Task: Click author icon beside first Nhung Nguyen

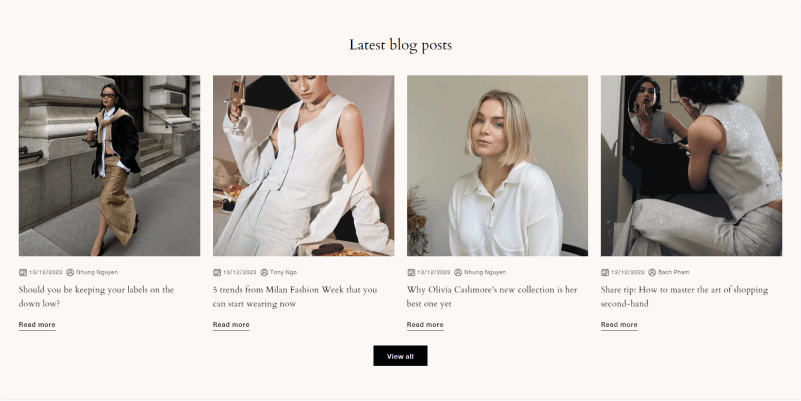Action: [x=70, y=272]
